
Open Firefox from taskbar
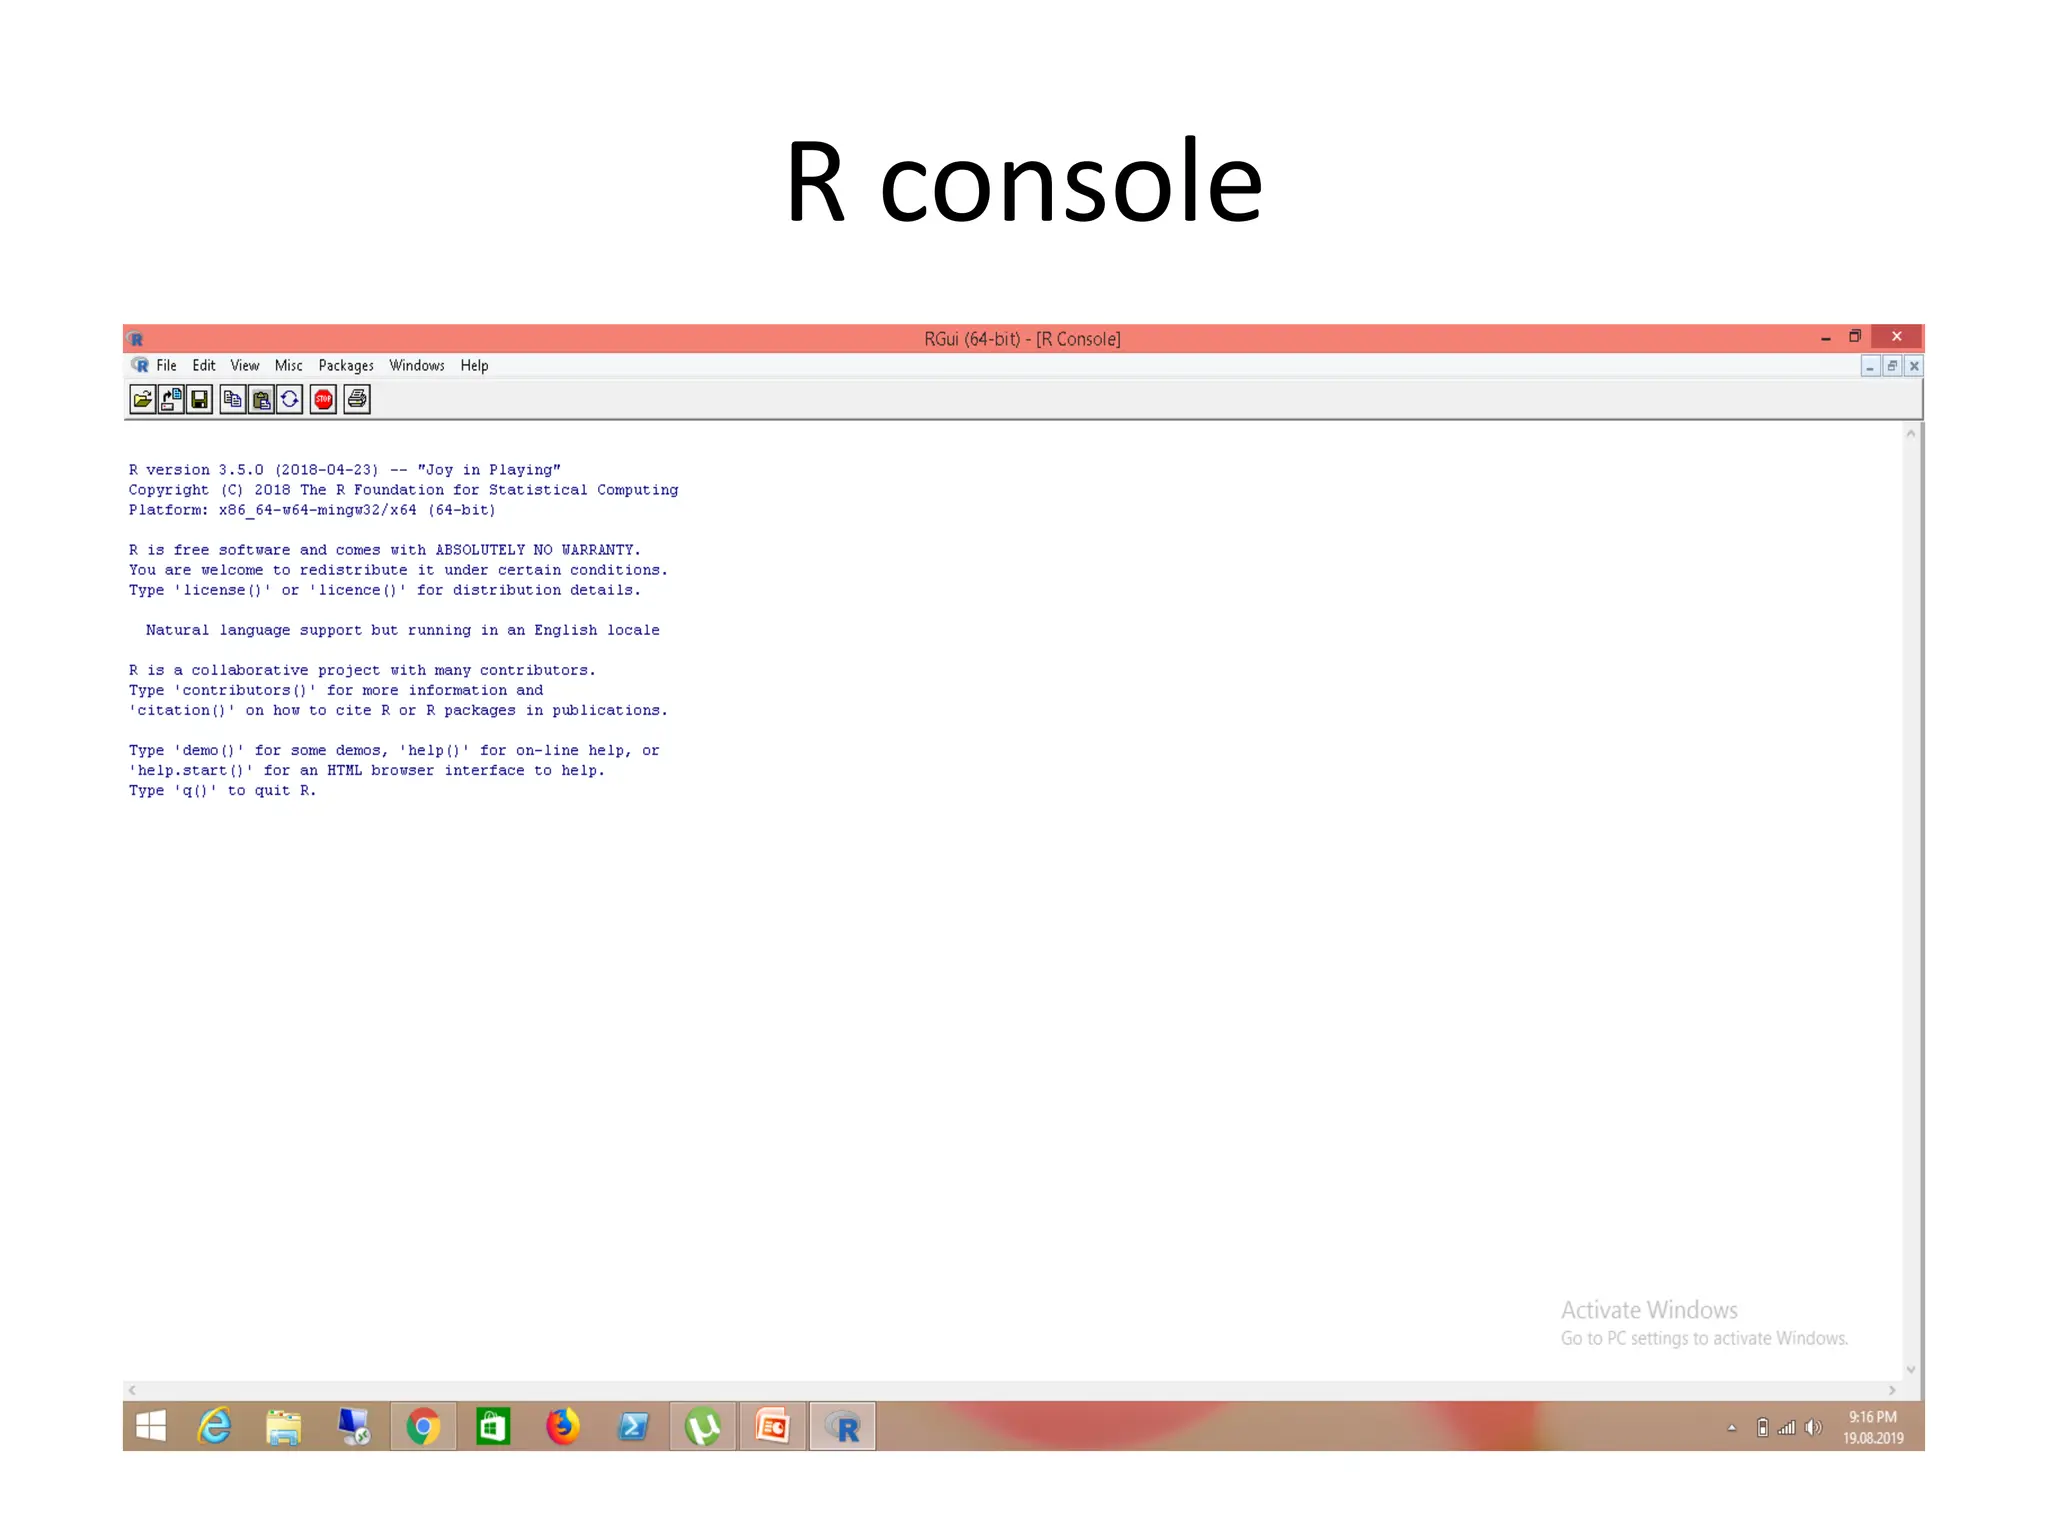tap(563, 1427)
